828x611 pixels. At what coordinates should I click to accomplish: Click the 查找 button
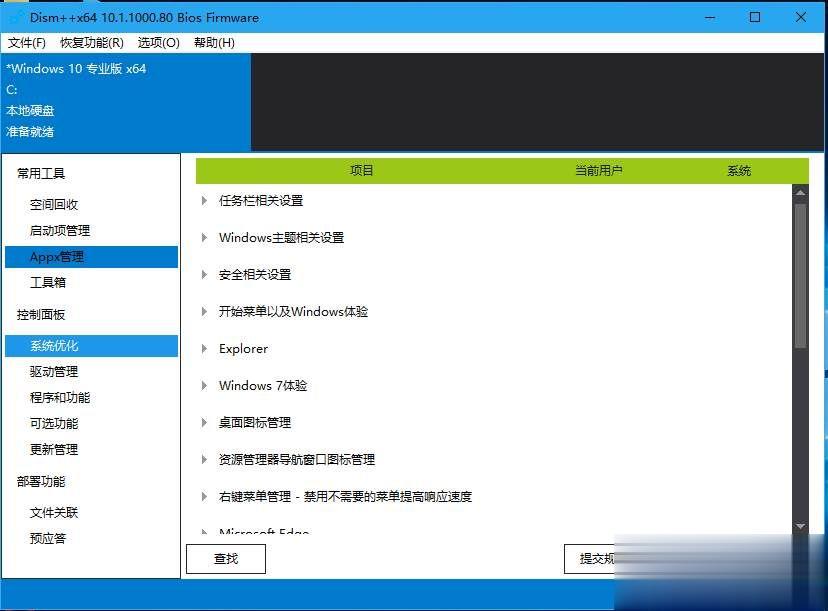[x=225, y=558]
